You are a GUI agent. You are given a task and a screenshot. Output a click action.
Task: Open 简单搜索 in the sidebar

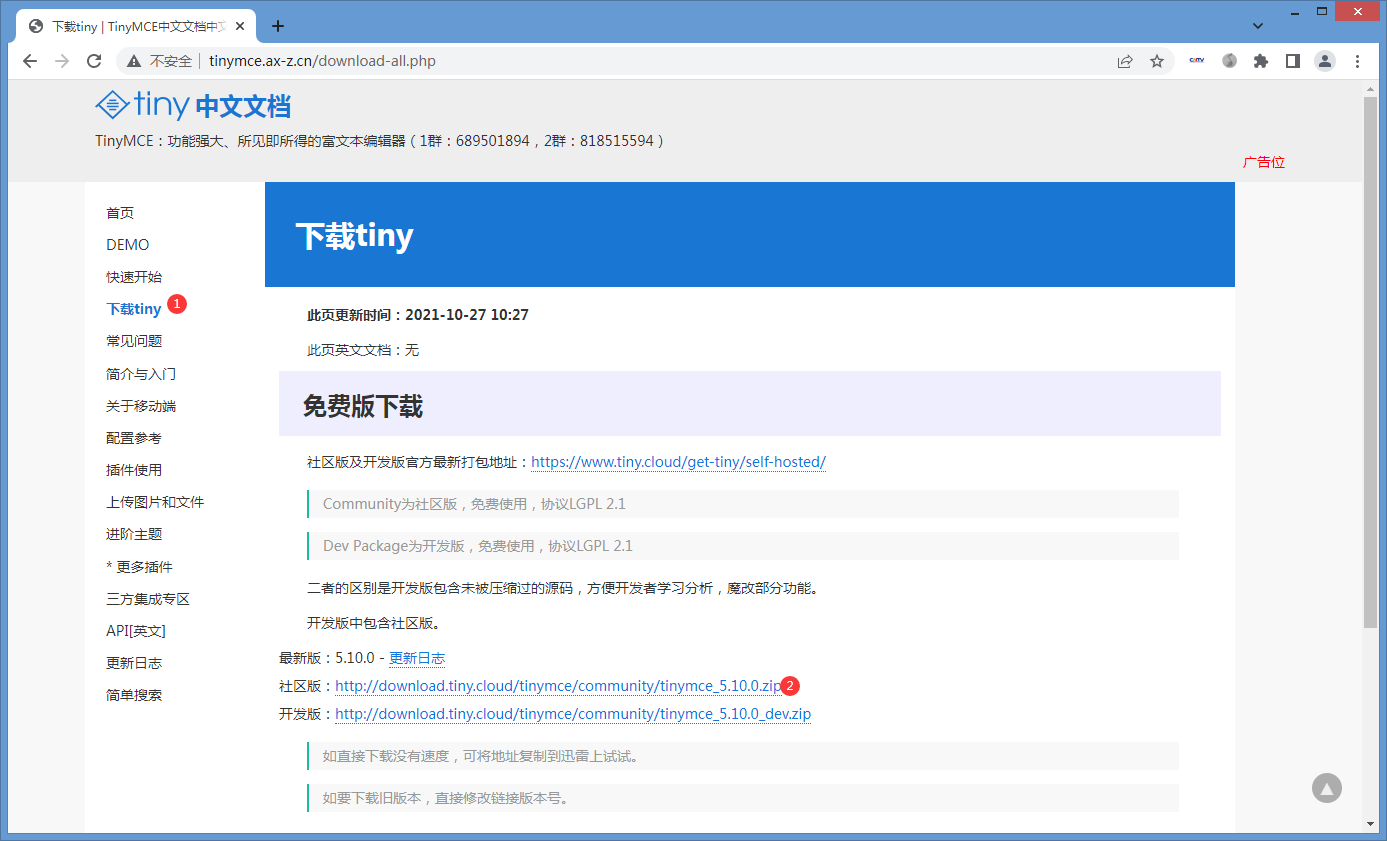(x=134, y=695)
